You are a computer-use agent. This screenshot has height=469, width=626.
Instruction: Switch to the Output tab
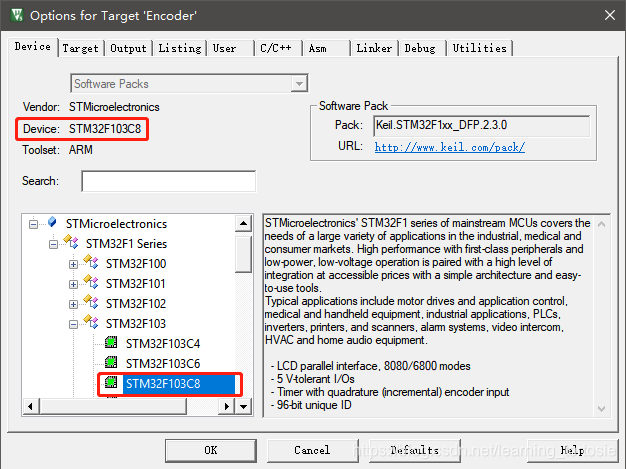(x=129, y=48)
